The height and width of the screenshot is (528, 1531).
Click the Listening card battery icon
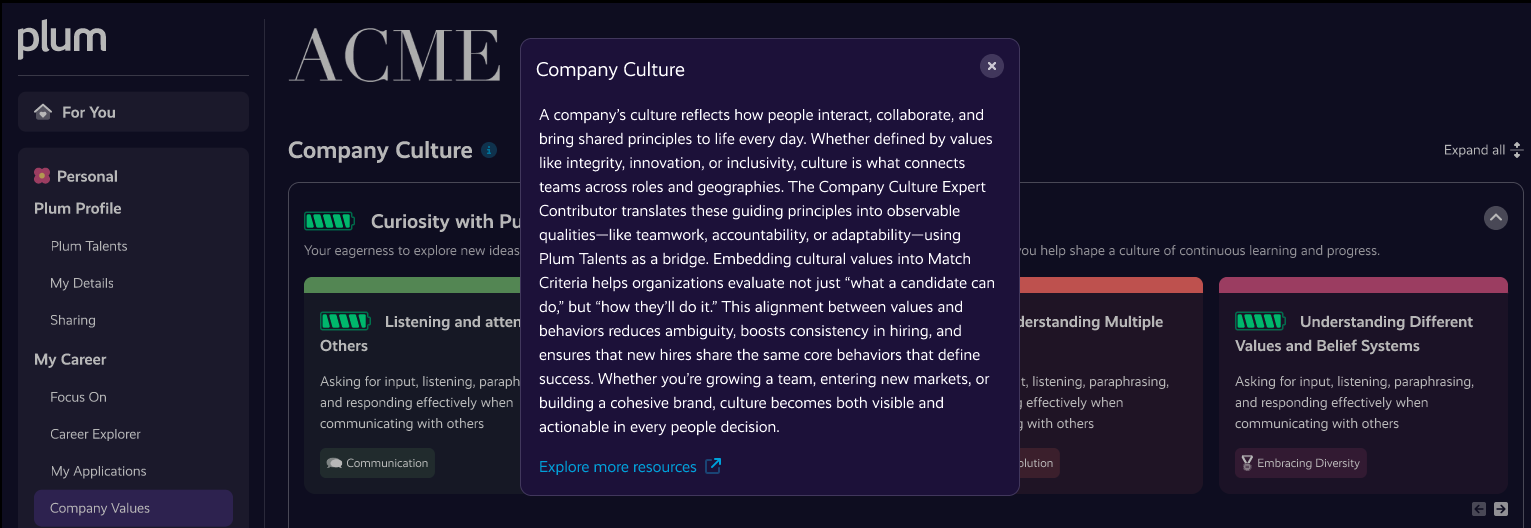(345, 321)
